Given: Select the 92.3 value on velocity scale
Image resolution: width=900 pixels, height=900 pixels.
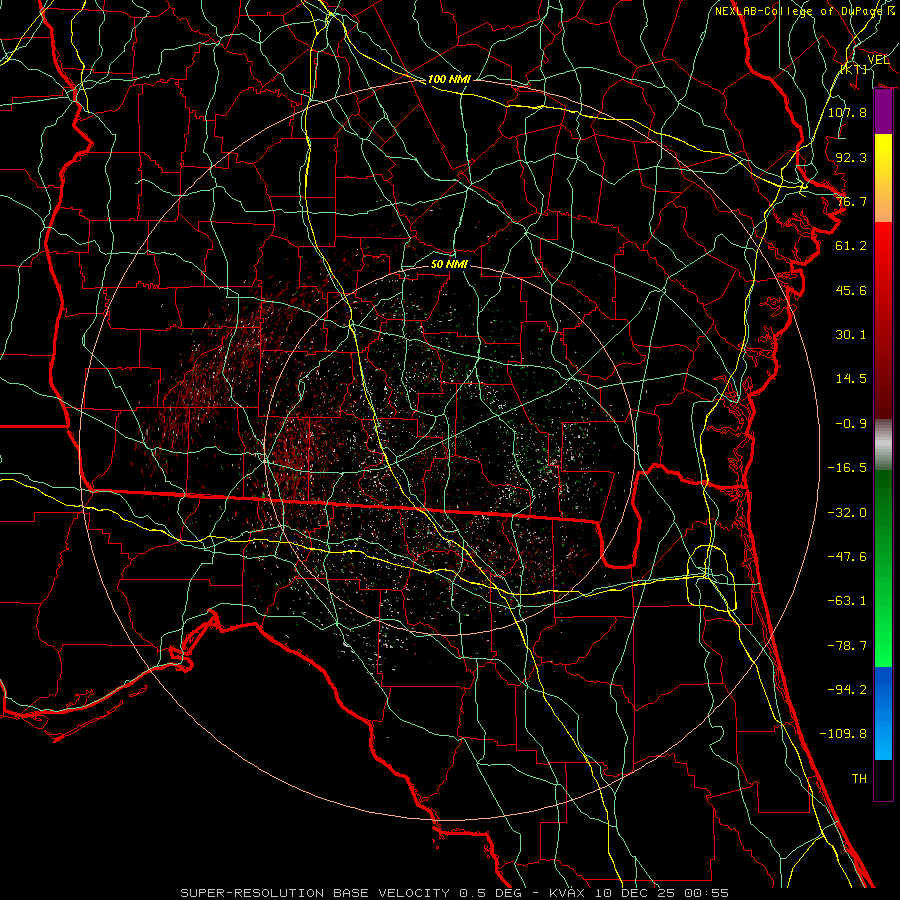Looking at the screenshot, I should [851, 157].
